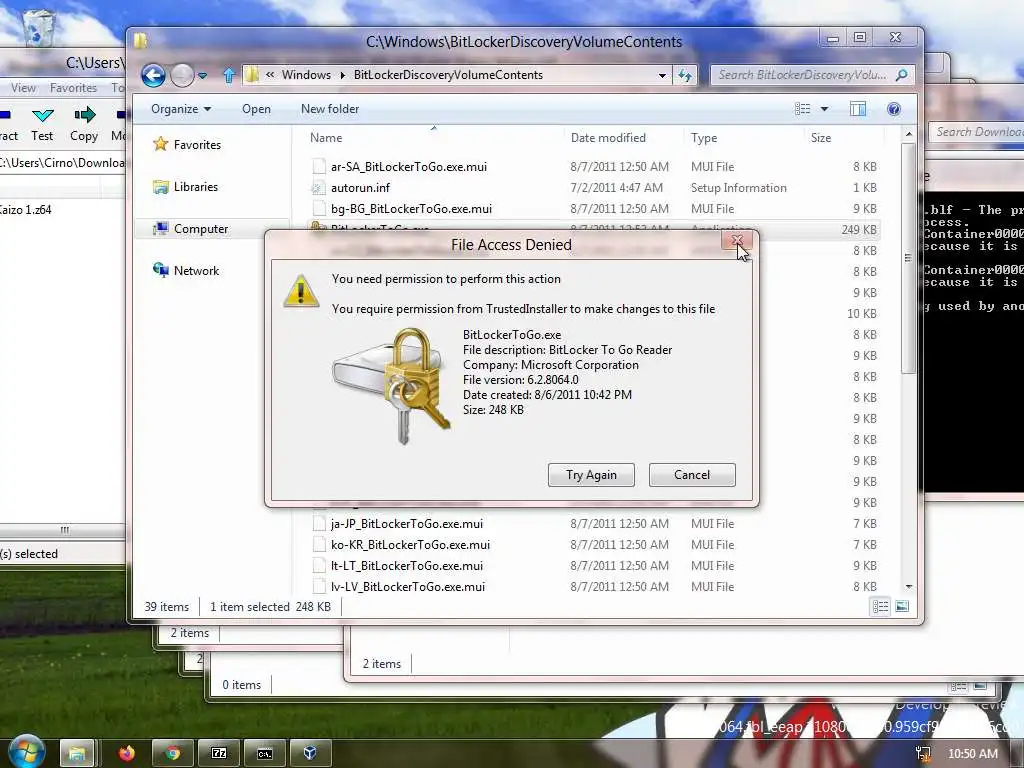Click File Explorer on the taskbar

click(77, 754)
